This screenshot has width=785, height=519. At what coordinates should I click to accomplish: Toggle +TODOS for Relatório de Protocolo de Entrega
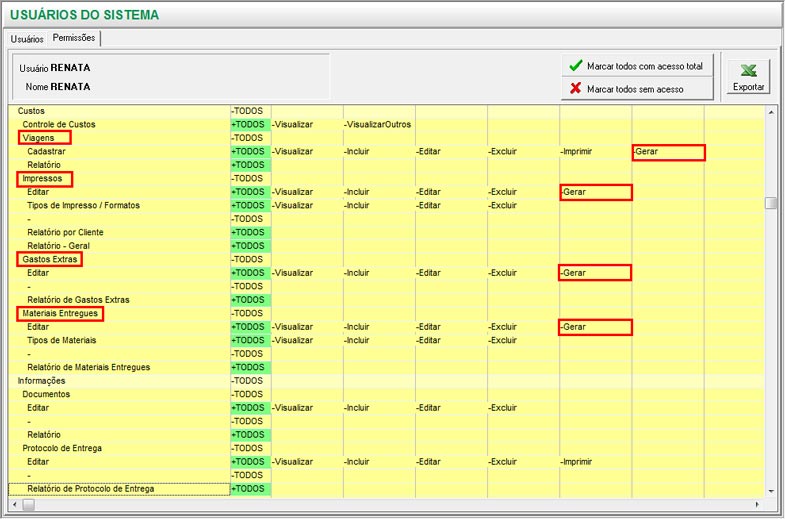click(x=250, y=489)
